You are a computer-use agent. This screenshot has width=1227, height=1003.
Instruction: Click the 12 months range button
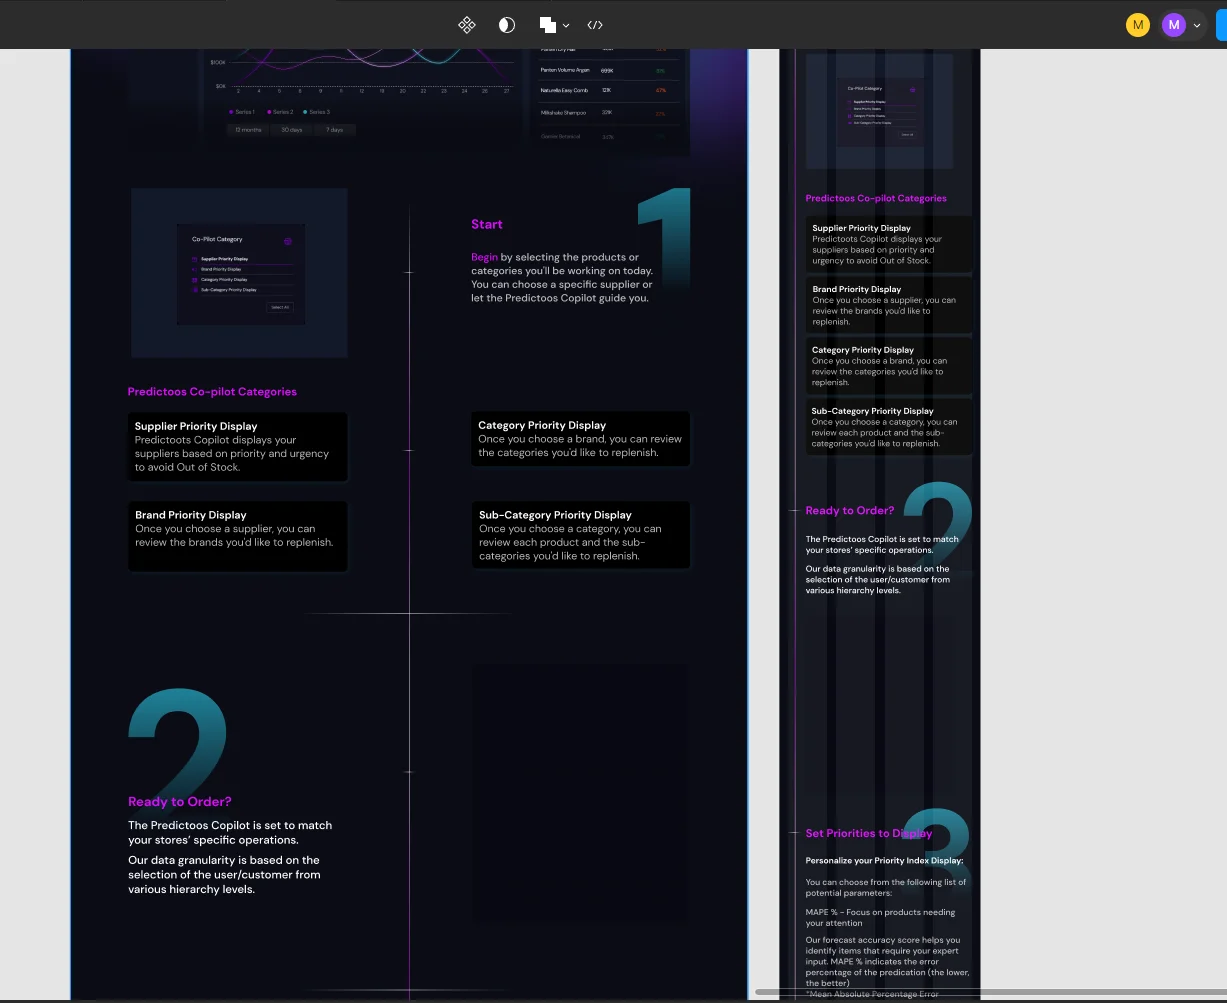[x=247, y=130]
